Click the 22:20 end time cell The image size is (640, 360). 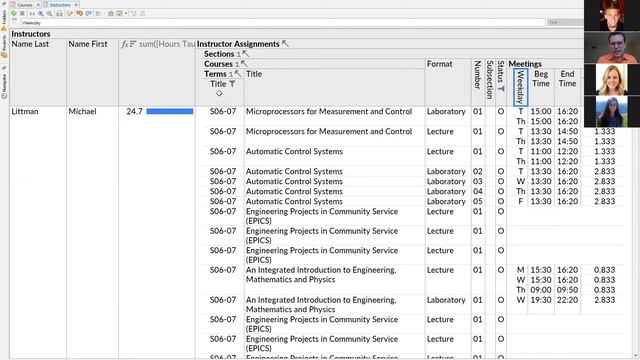coord(567,300)
